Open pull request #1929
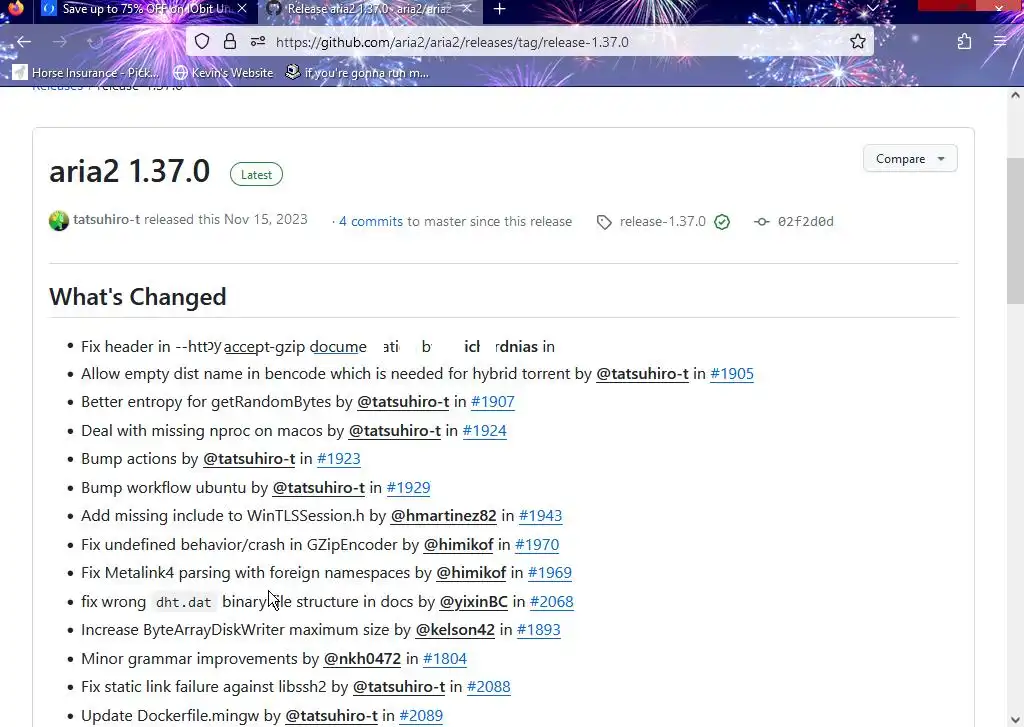 408,487
